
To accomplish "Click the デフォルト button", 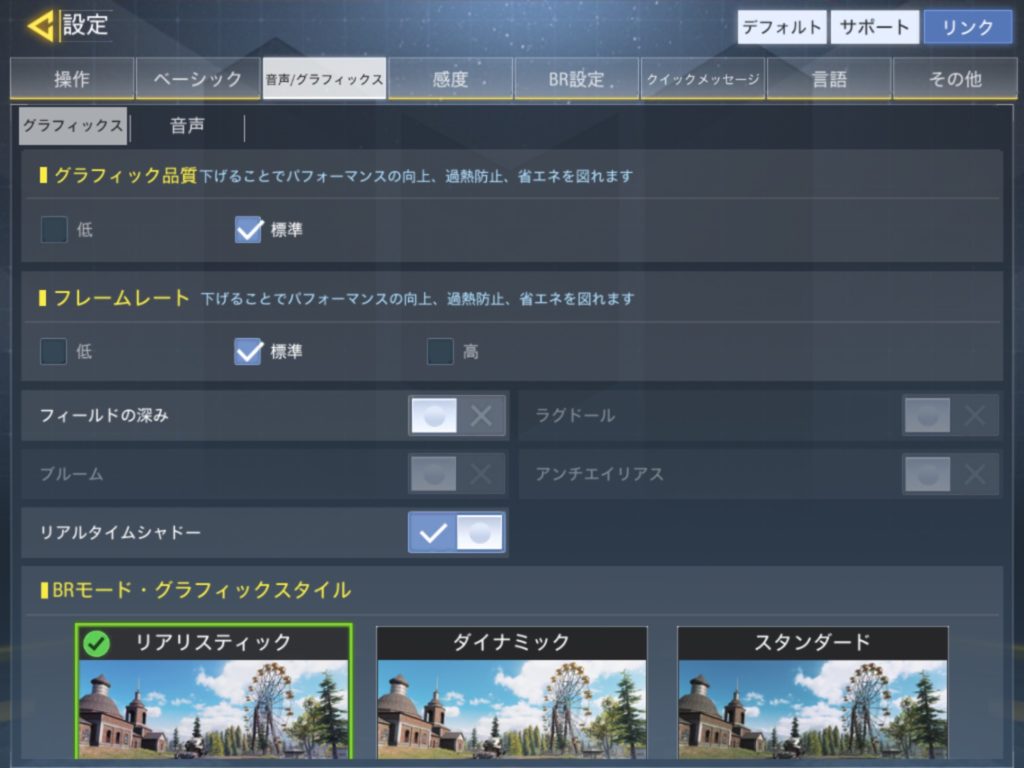I will pos(782,27).
